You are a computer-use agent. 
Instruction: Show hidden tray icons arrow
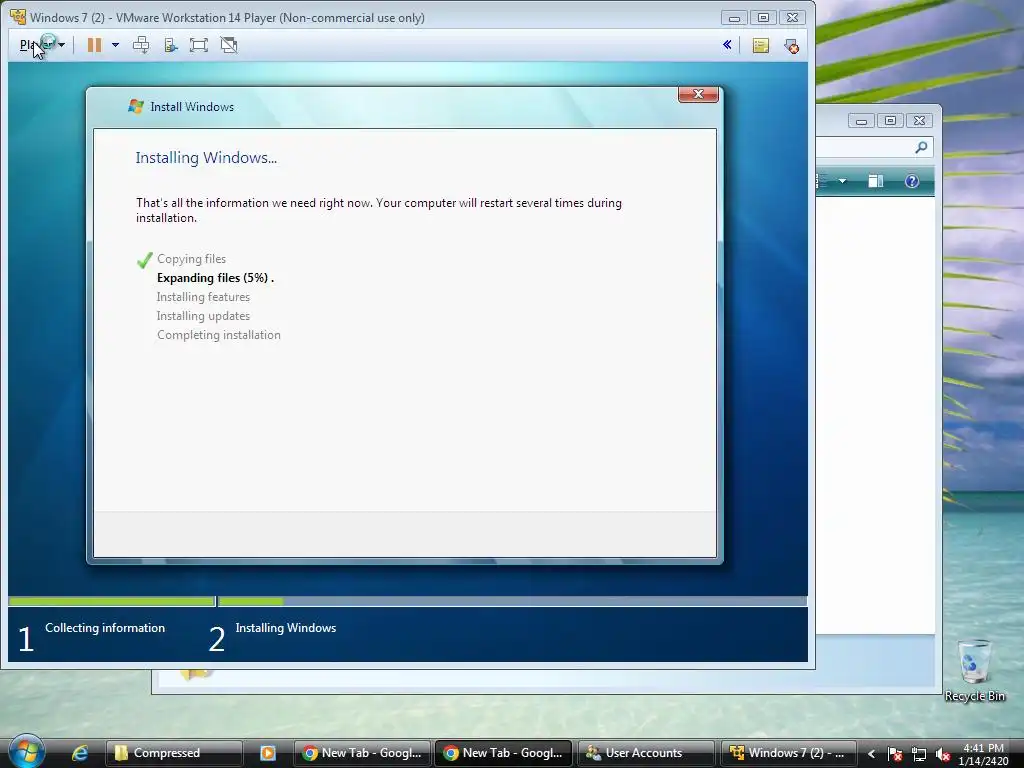coord(871,754)
